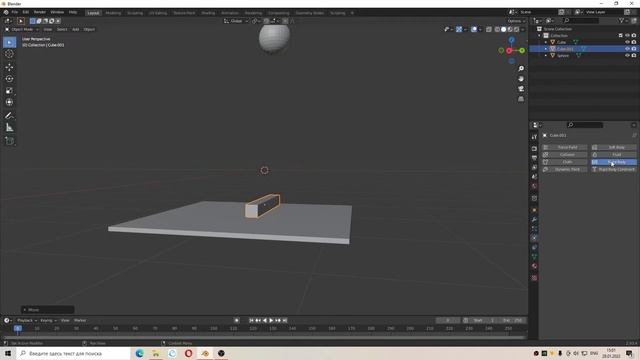Activate the Rotate tool
The width and height of the screenshot is (640, 360).
(x=9, y=79)
